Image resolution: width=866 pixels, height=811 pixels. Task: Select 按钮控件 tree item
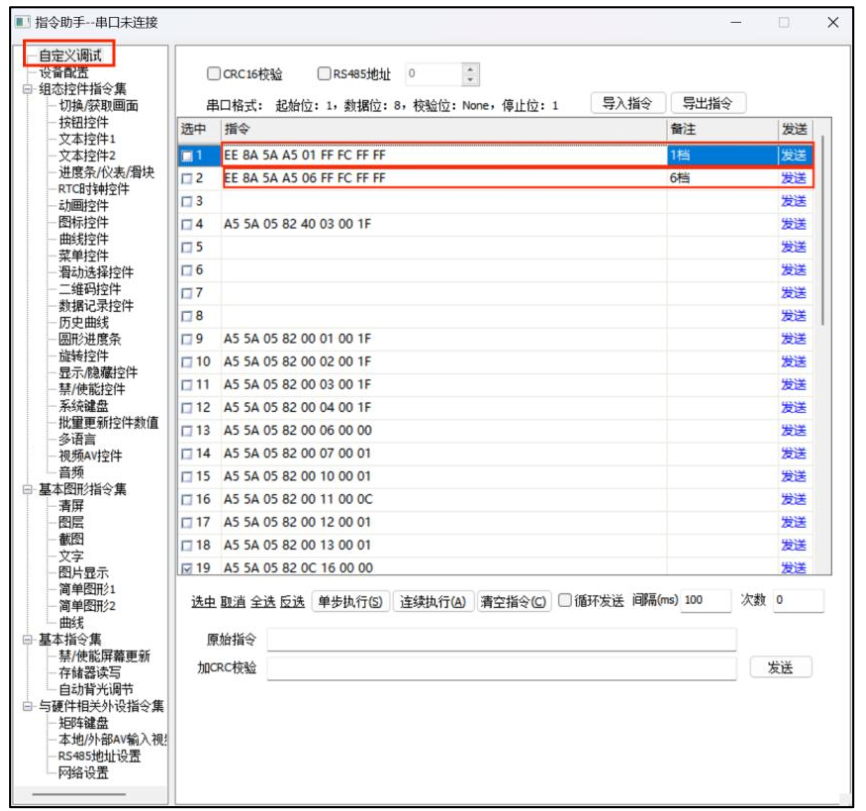pos(83,122)
